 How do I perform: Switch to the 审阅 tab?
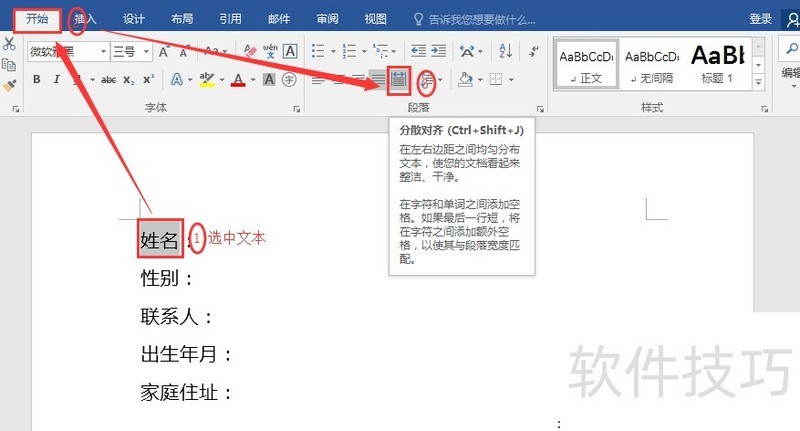(327, 19)
